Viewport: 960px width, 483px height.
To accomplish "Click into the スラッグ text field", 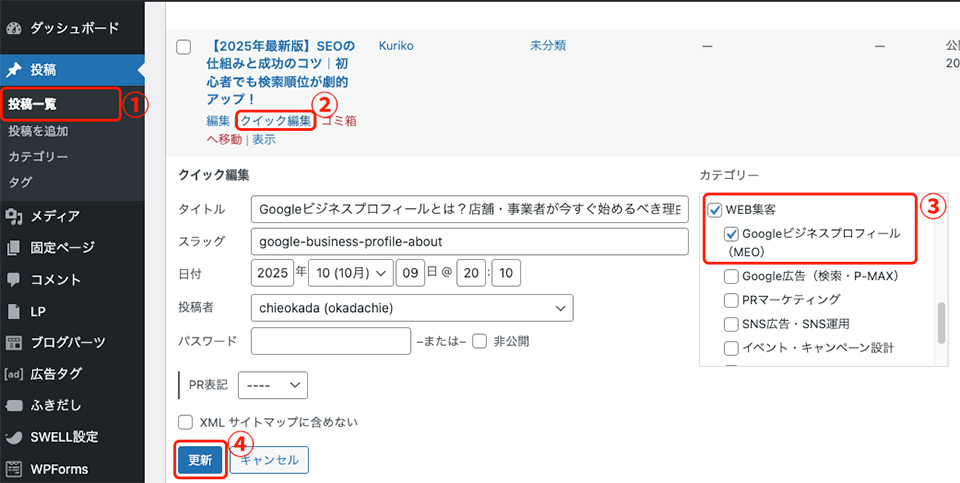I will [x=469, y=242].
